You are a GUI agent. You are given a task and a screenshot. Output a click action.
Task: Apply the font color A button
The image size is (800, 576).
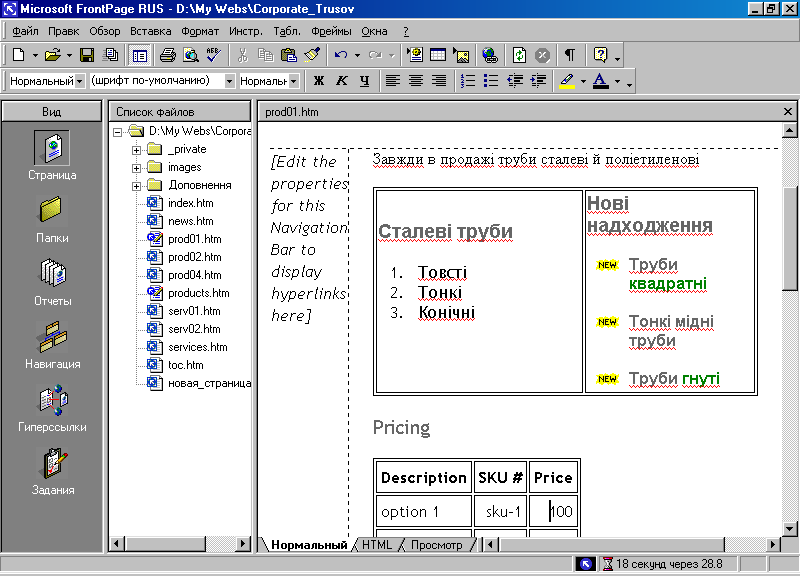coord(601,81)
